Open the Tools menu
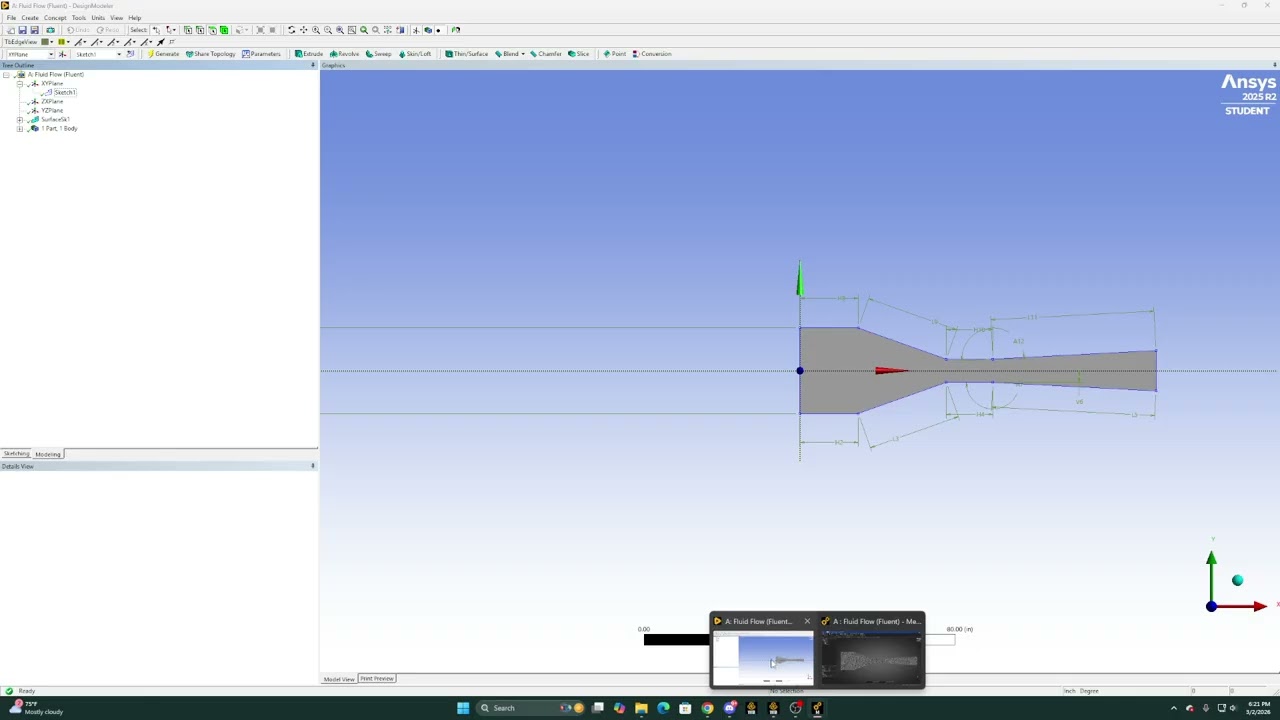 pyautogui.click(x=79, y=18)
